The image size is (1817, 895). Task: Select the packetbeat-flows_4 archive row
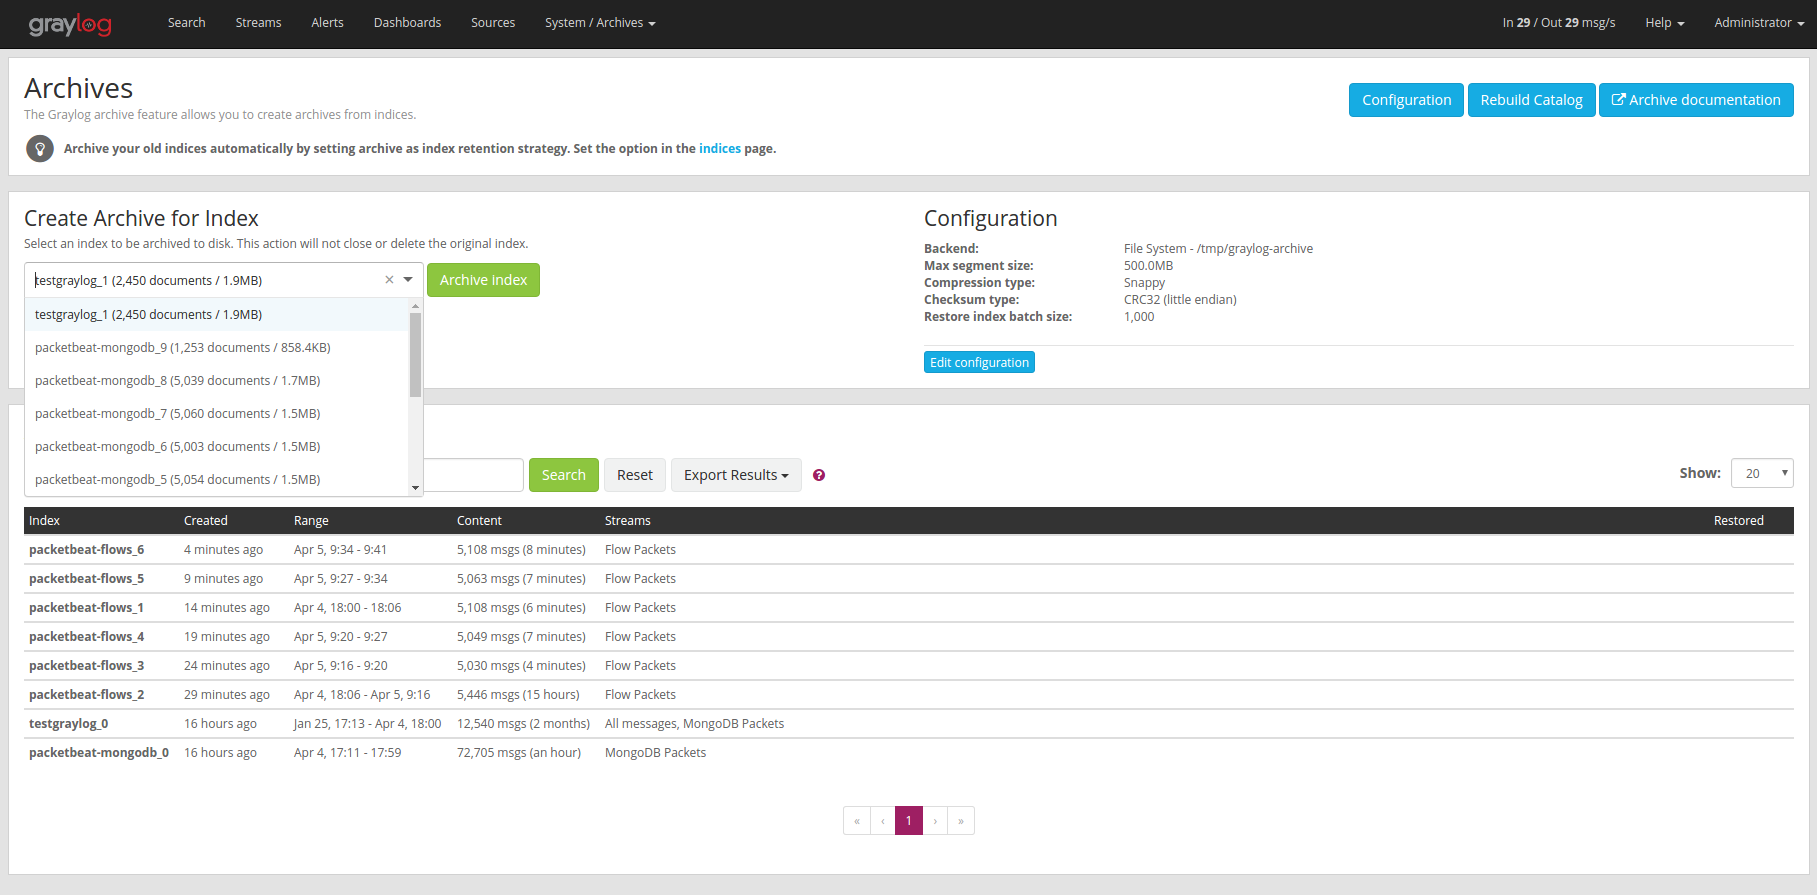click(x=909, y=637)
